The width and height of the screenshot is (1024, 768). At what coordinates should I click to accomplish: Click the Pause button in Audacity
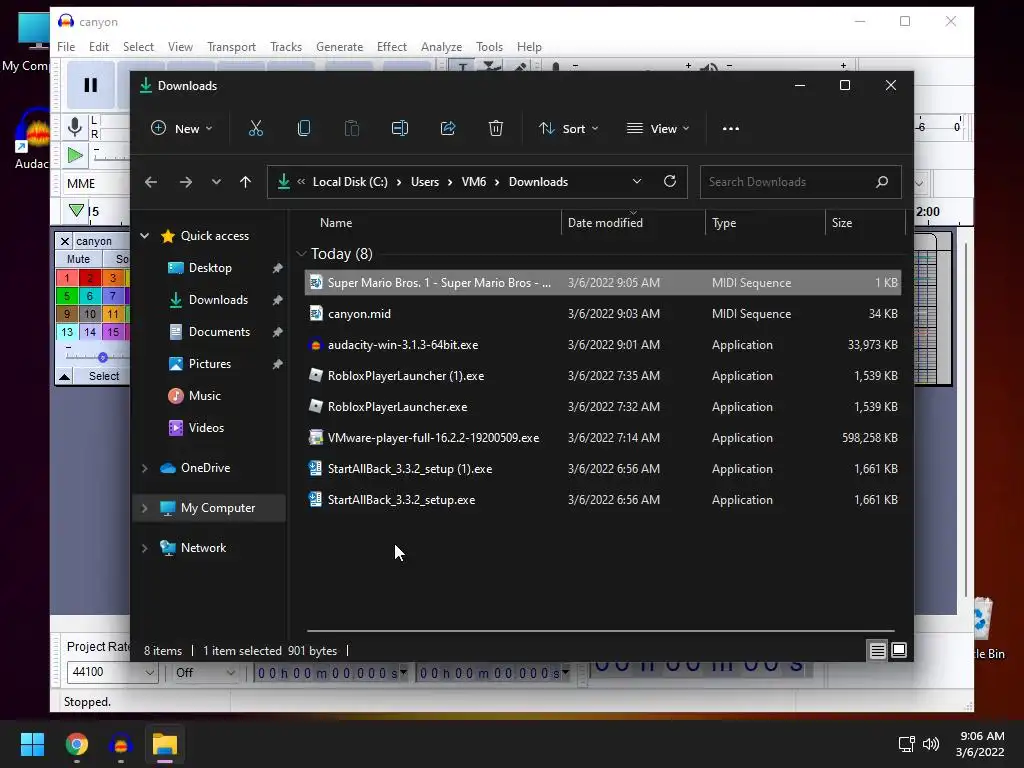91,85
